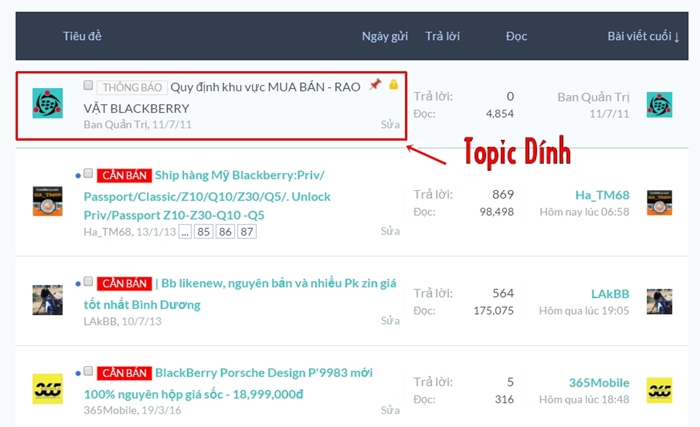Open LAkBB avatar beside Bb likenew thread
The height and width of the screenshot is (427, 700).
click(47, 300)
